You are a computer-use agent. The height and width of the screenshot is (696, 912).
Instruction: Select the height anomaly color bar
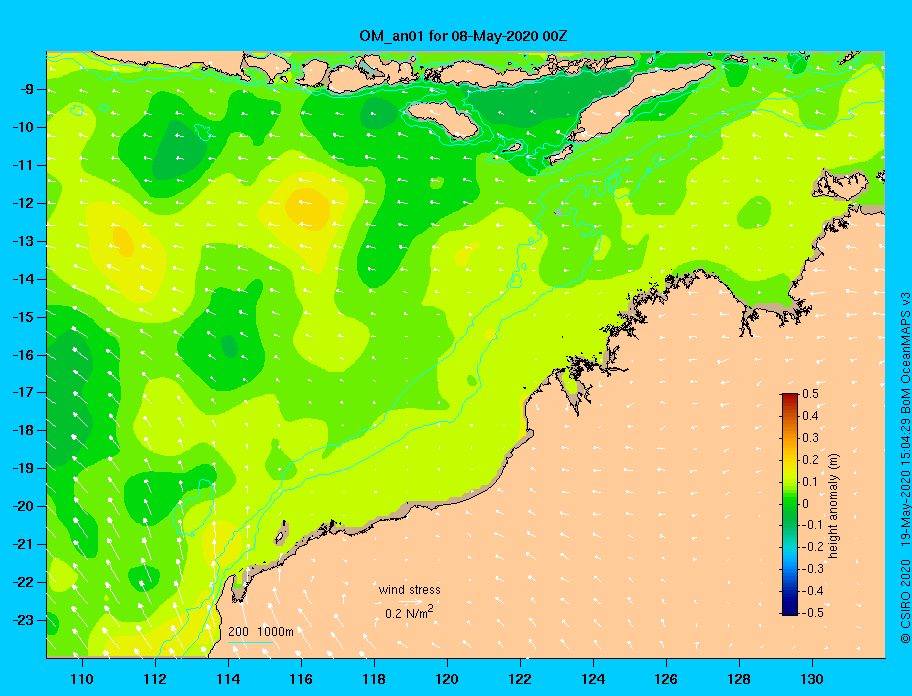click(790, 504)
